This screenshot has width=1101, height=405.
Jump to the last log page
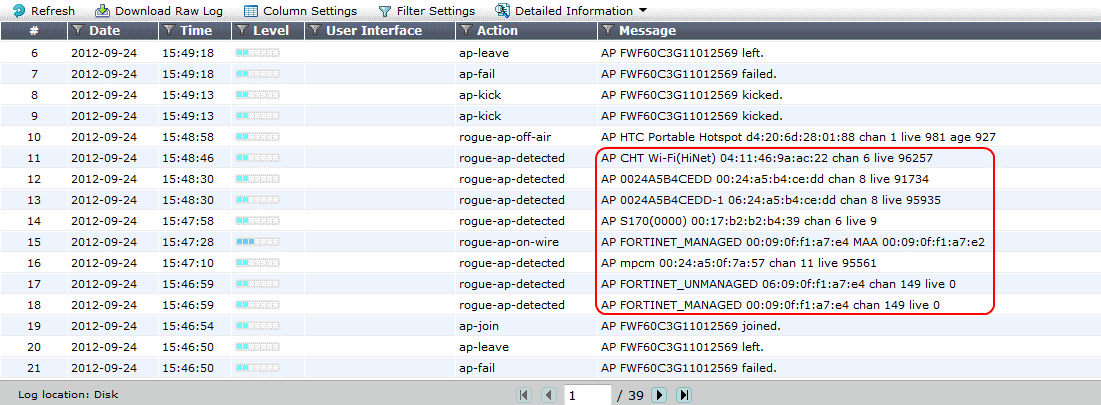[684, 395]
